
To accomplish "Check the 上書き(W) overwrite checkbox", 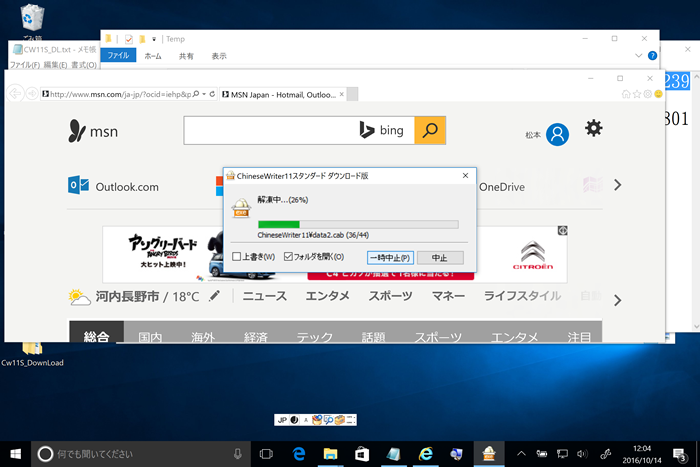I will pos(237,257).
